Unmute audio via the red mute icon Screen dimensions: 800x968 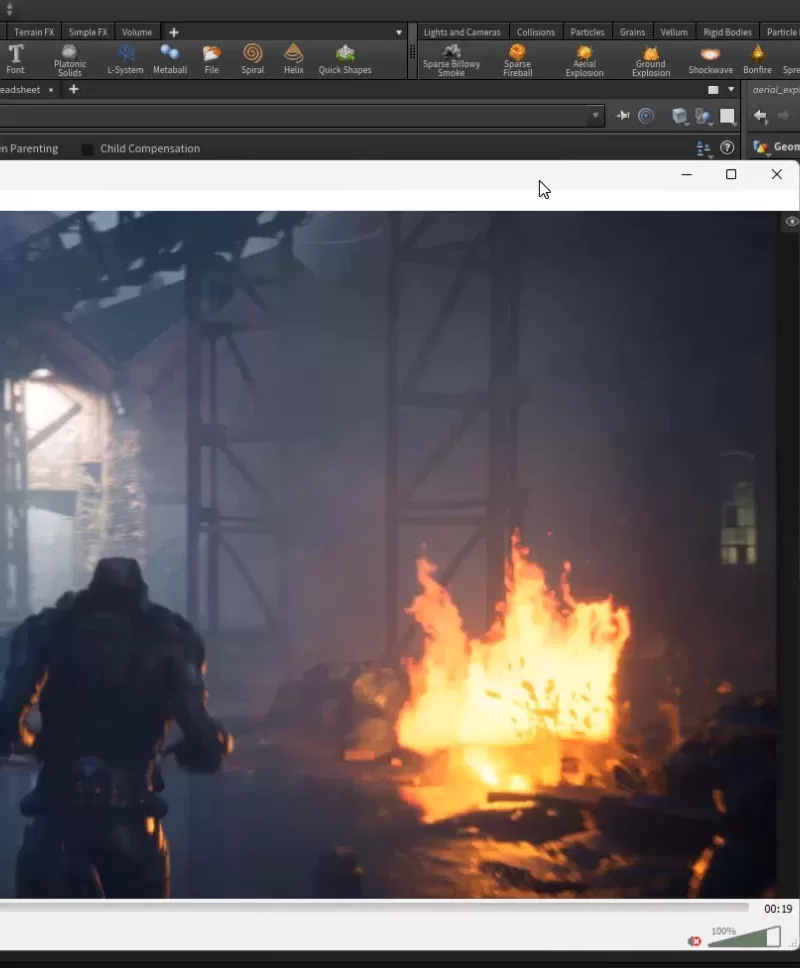pyautogui.click(x=695, y=941)
